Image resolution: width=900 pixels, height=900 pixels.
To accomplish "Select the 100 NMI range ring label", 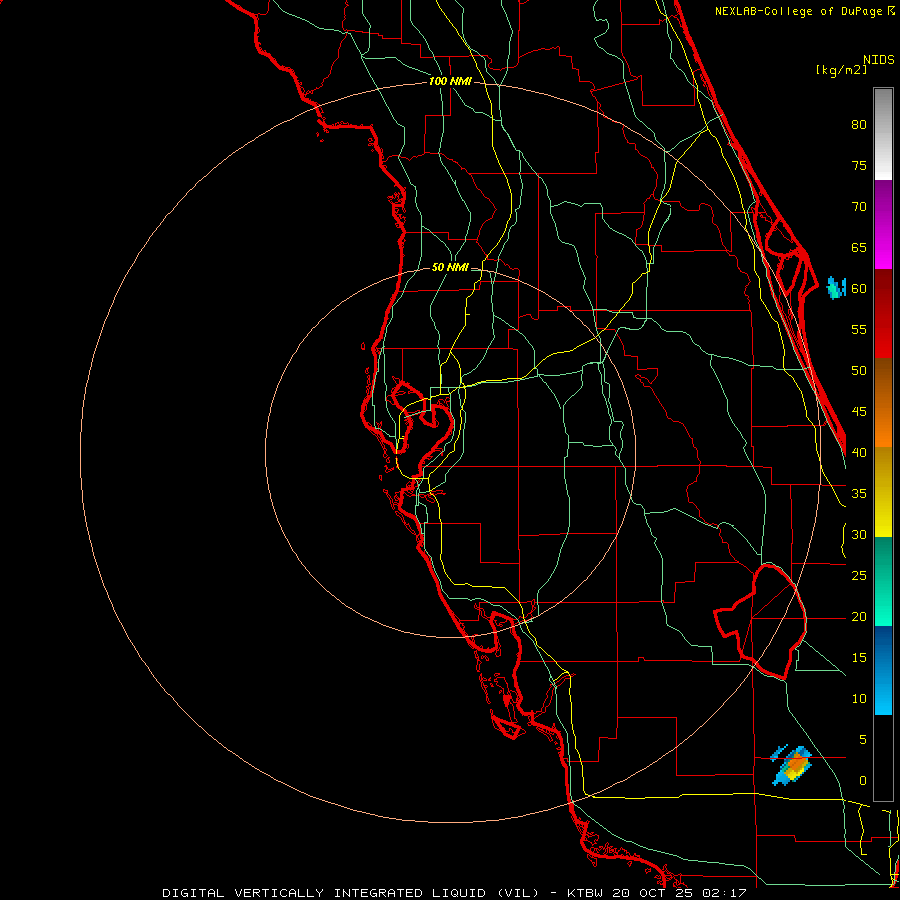I will click(x=450, y=82).
